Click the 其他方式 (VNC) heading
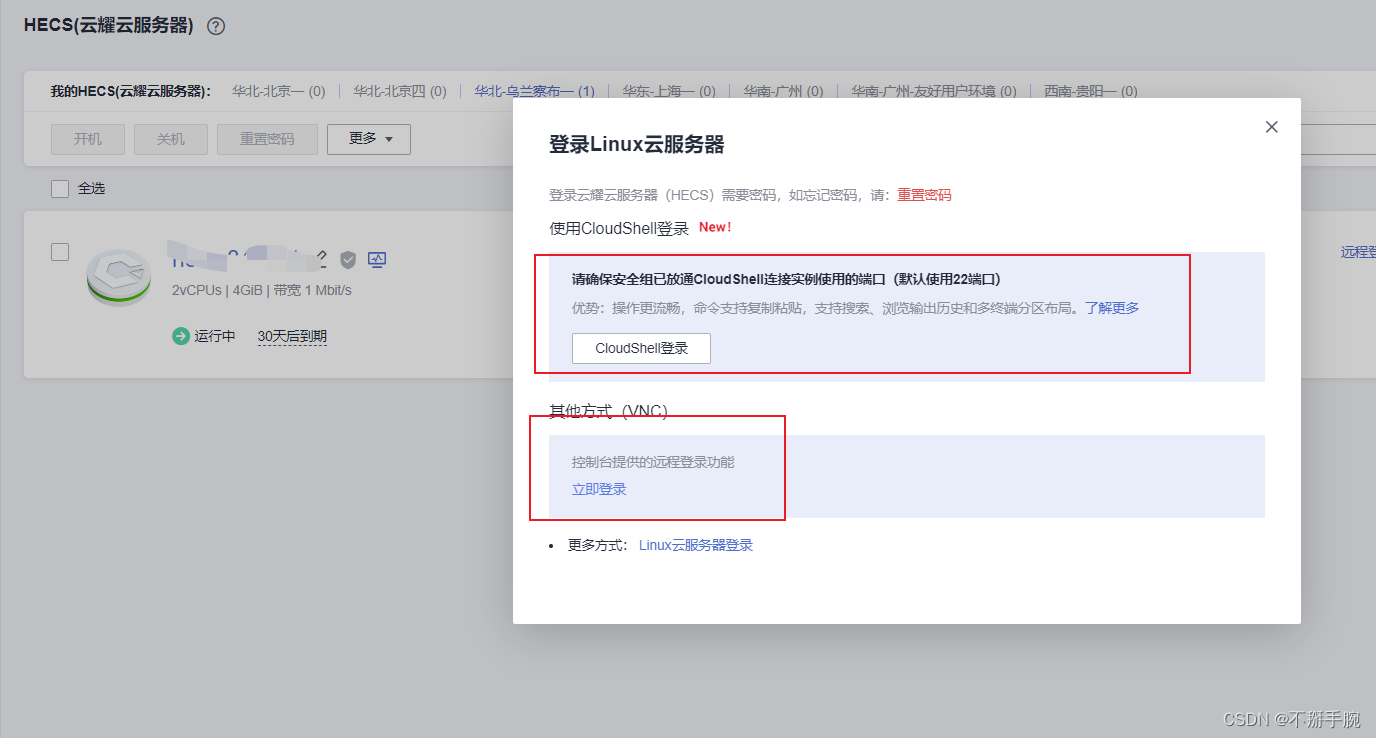Screen dimensions: 1376x738 click(608, 411)
